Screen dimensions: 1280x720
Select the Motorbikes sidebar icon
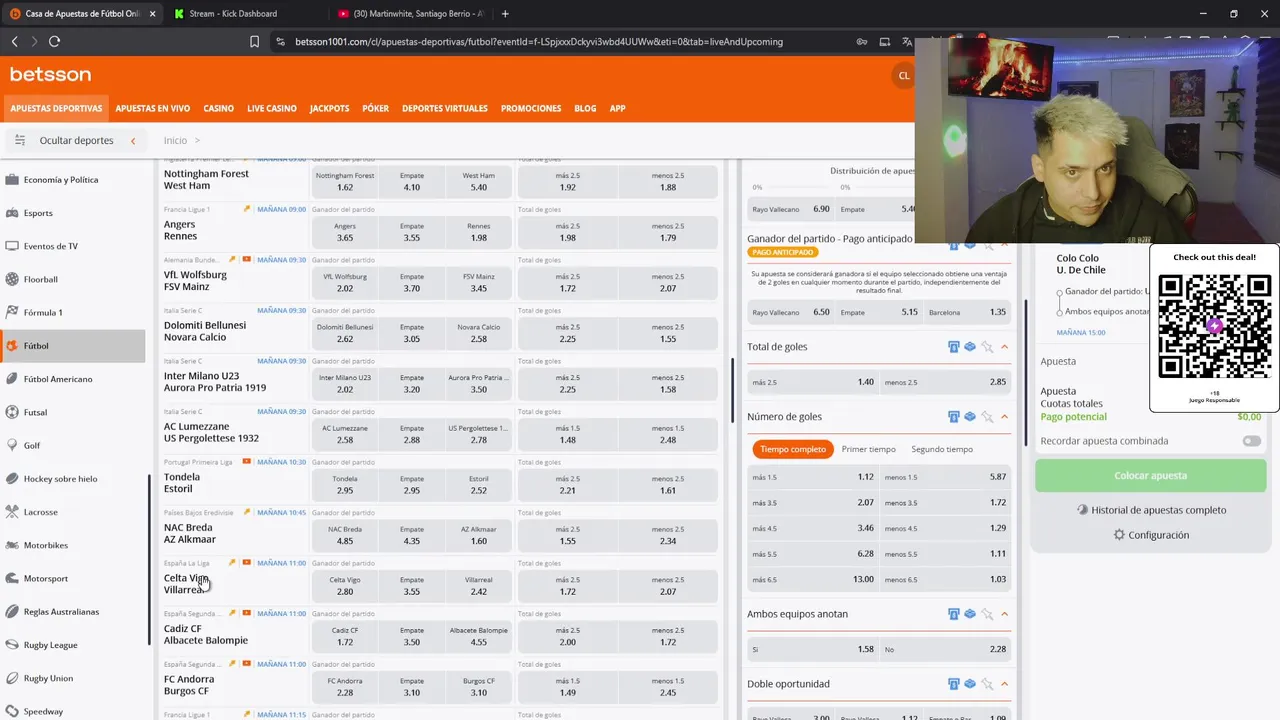click(12, 545)
